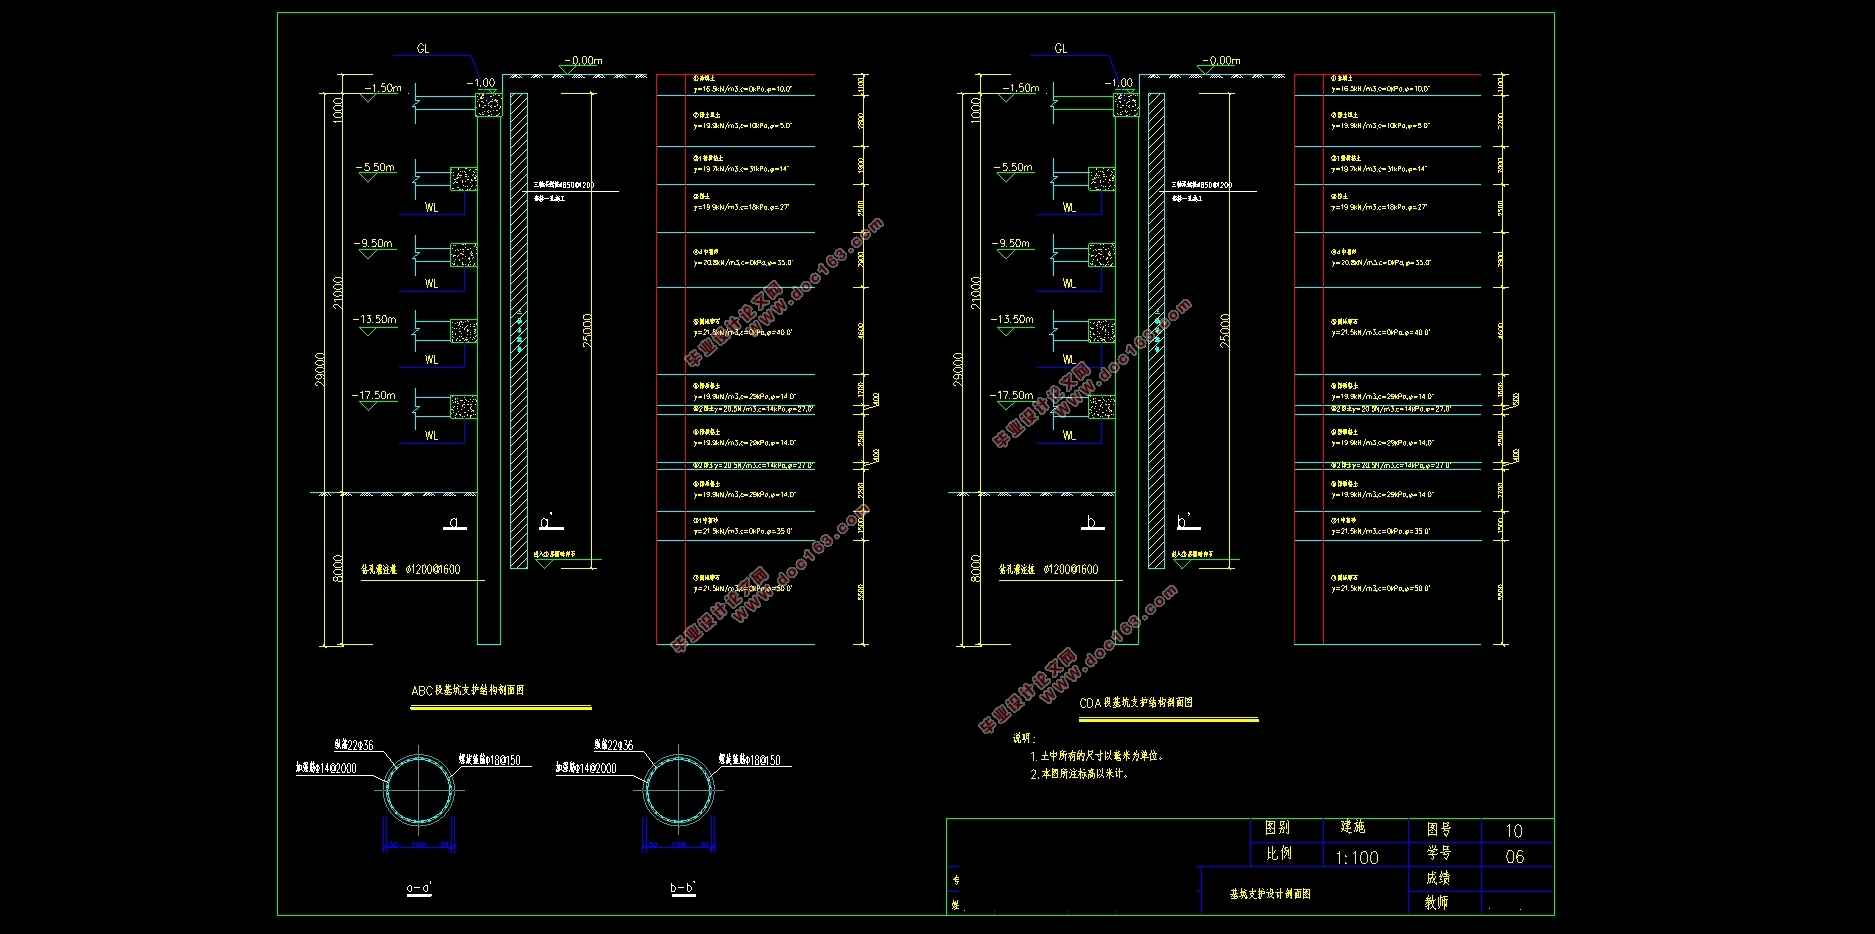Click '螺旋箍筋Φ18@150' label on b-b' section
This screenshot has height=934, width=1875.
coord(749,760)
